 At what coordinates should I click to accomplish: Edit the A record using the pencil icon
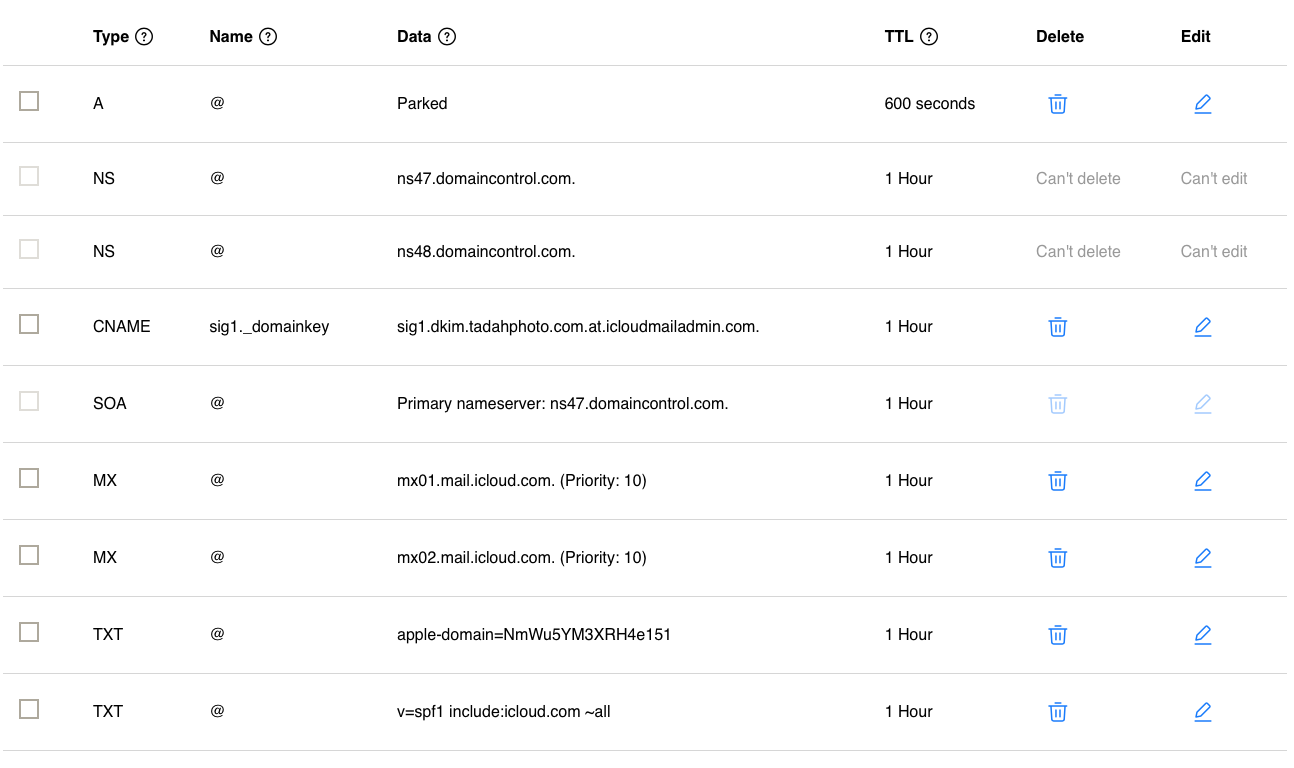pyautogui.click(x=1202, y=104)
